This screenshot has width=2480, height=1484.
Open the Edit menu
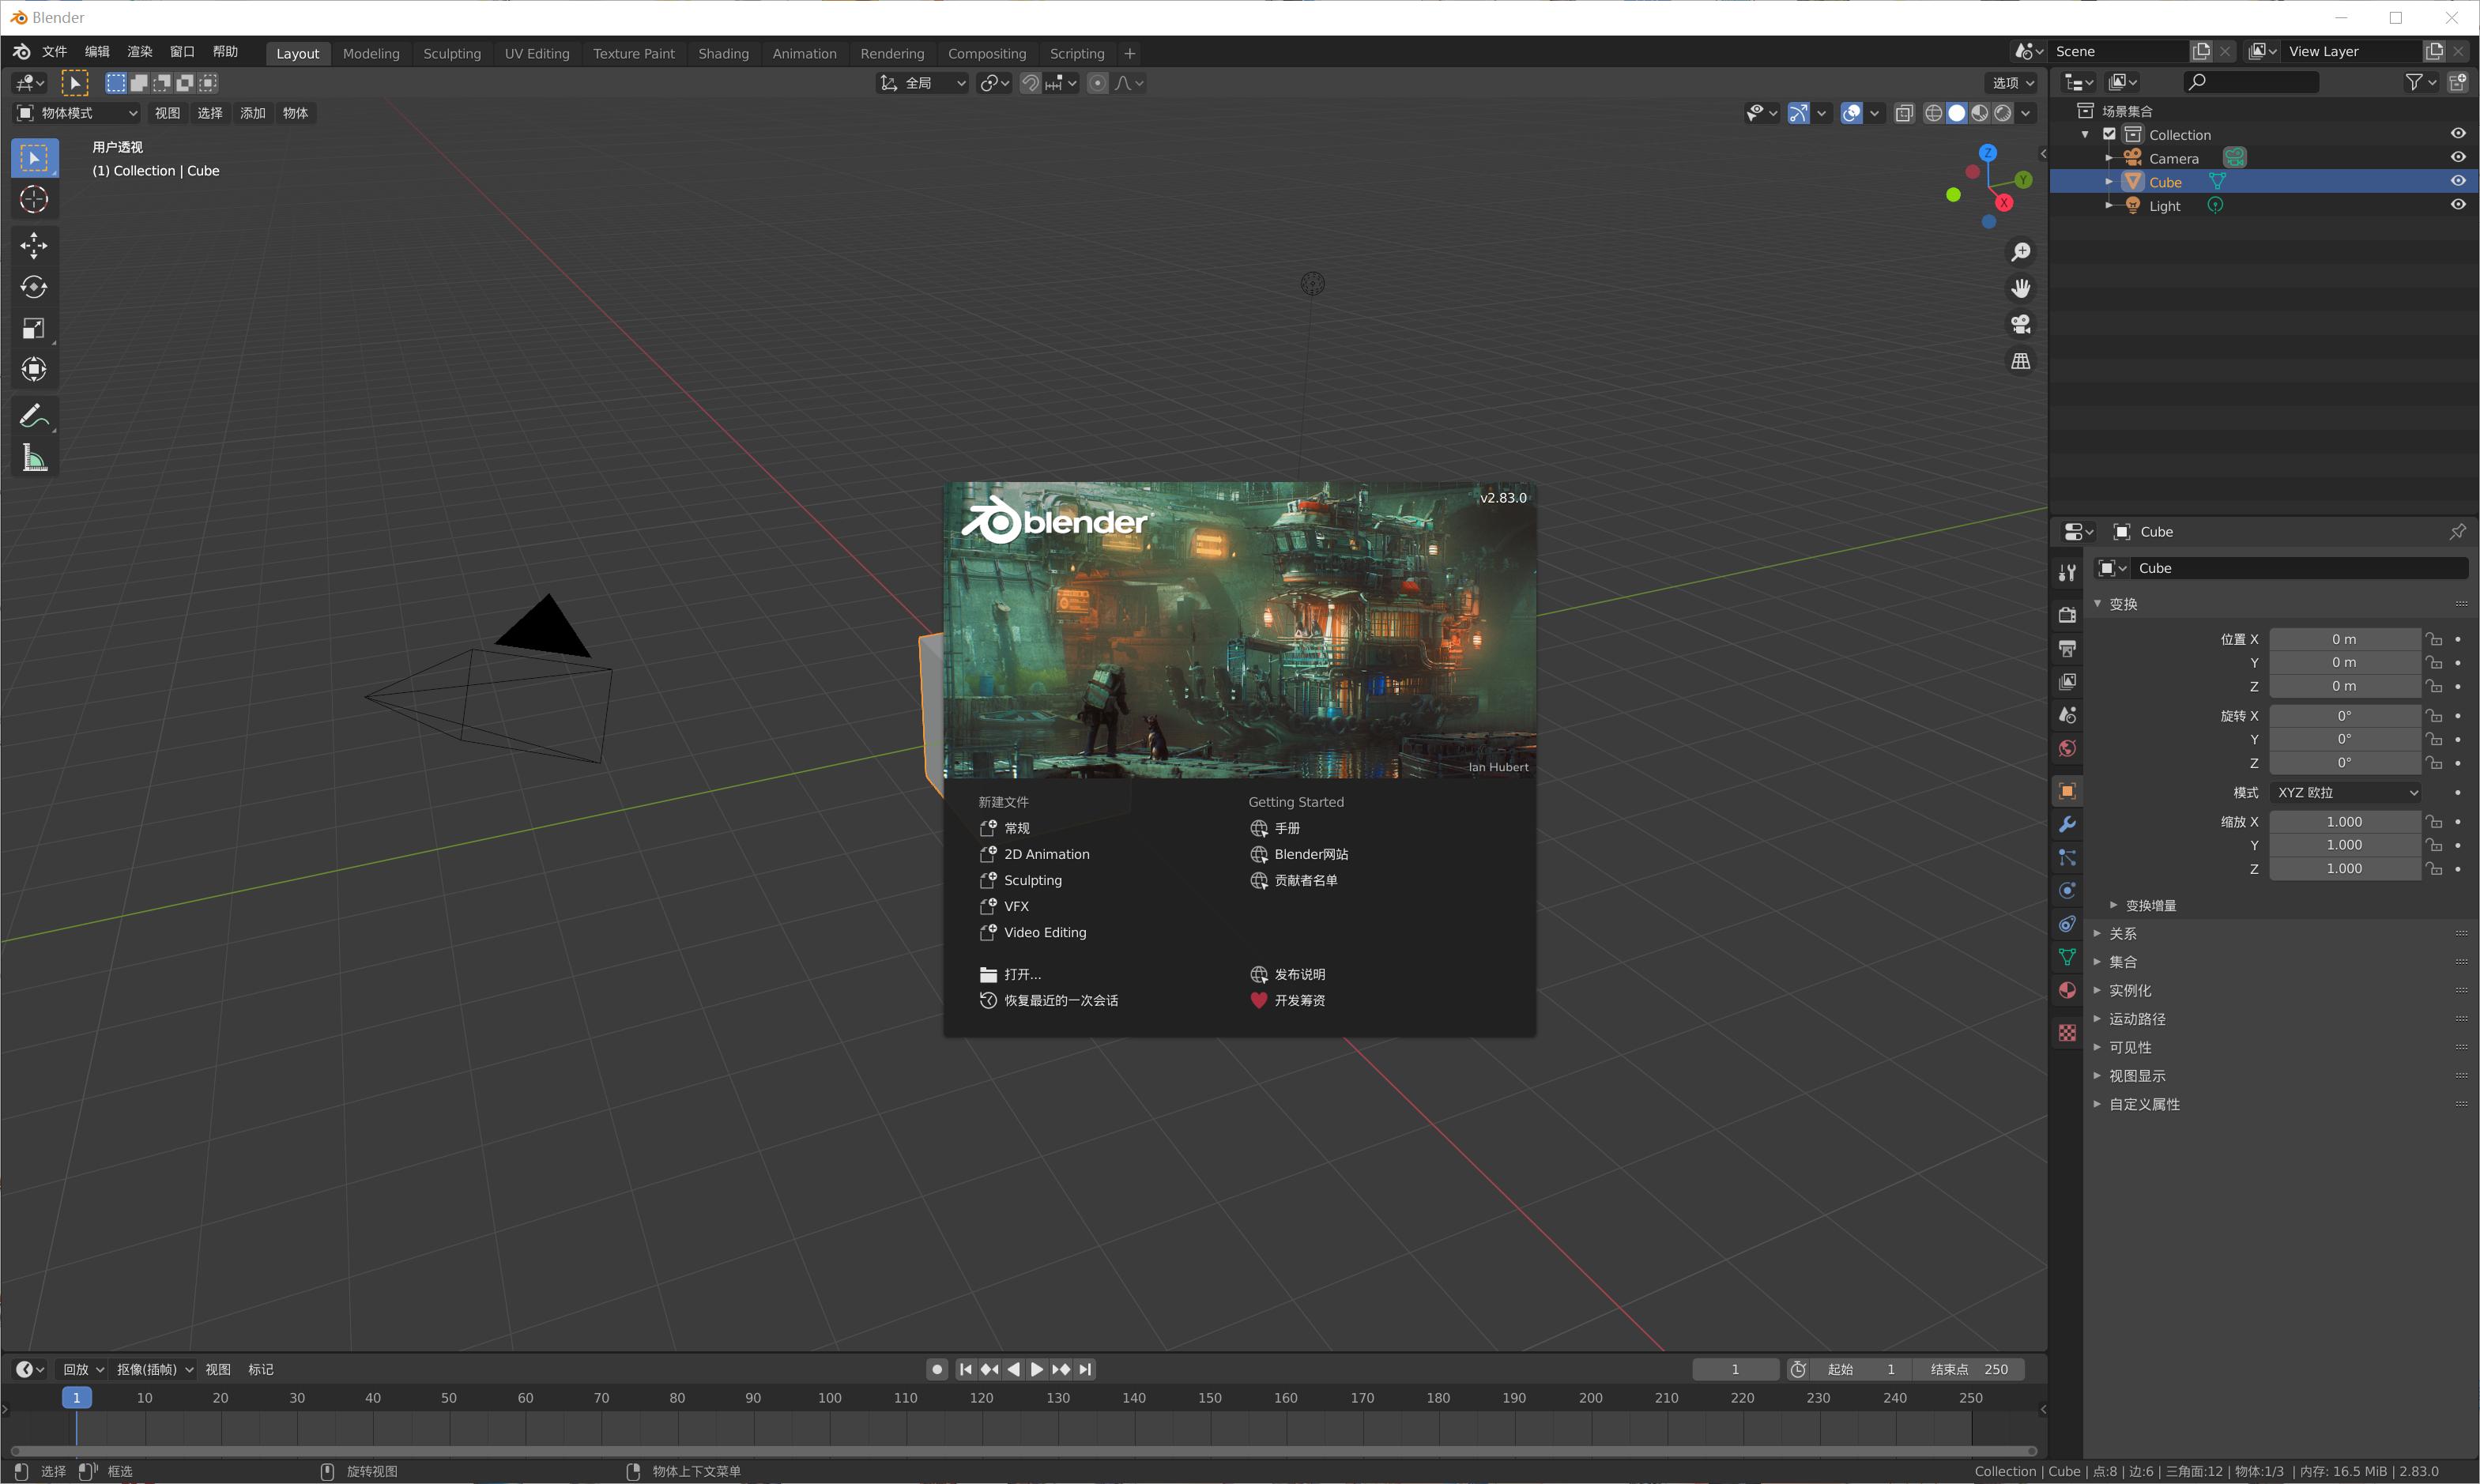[x=97, y=52]
